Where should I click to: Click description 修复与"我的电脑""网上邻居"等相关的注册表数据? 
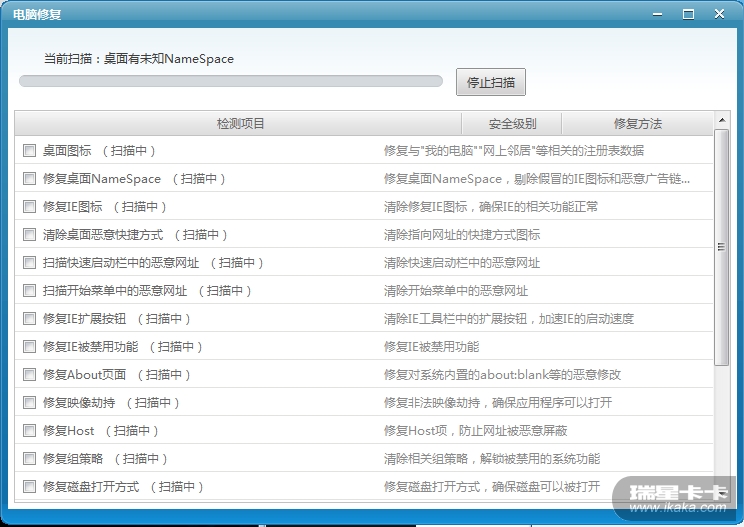(x=514, y=151)
